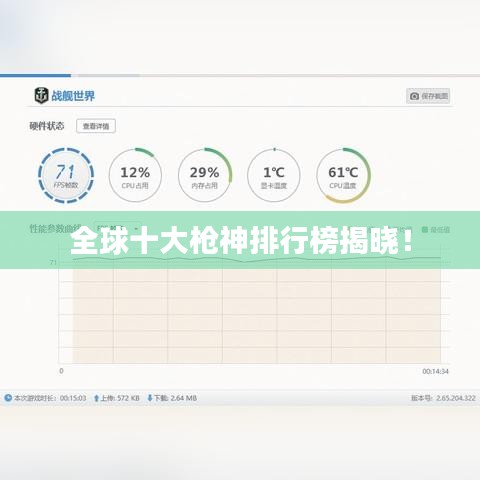Open hardware details via the 查看详情 button
This screenshot has width=480, height=480.
pyautogui.click(x=96, y=126)
